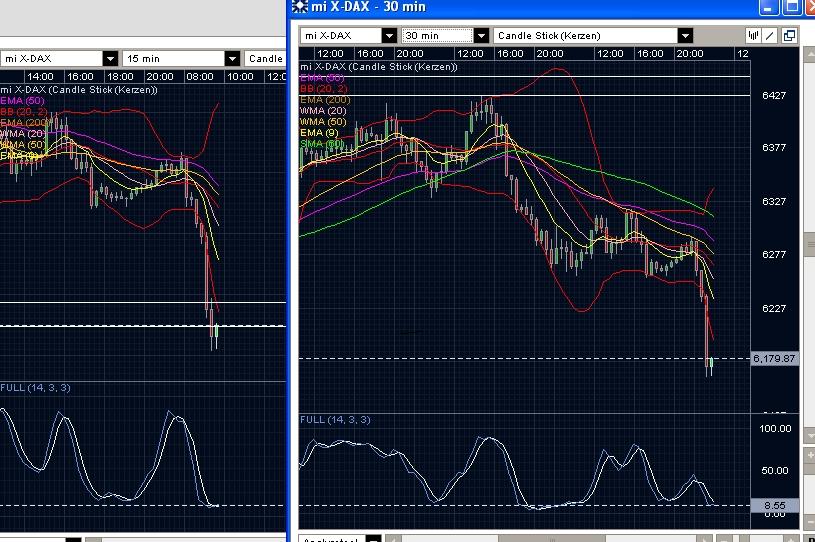Open the 15 min timeframe dropdown arrow
The width and height of the screenshot is (815, 542).
point(232,58)
